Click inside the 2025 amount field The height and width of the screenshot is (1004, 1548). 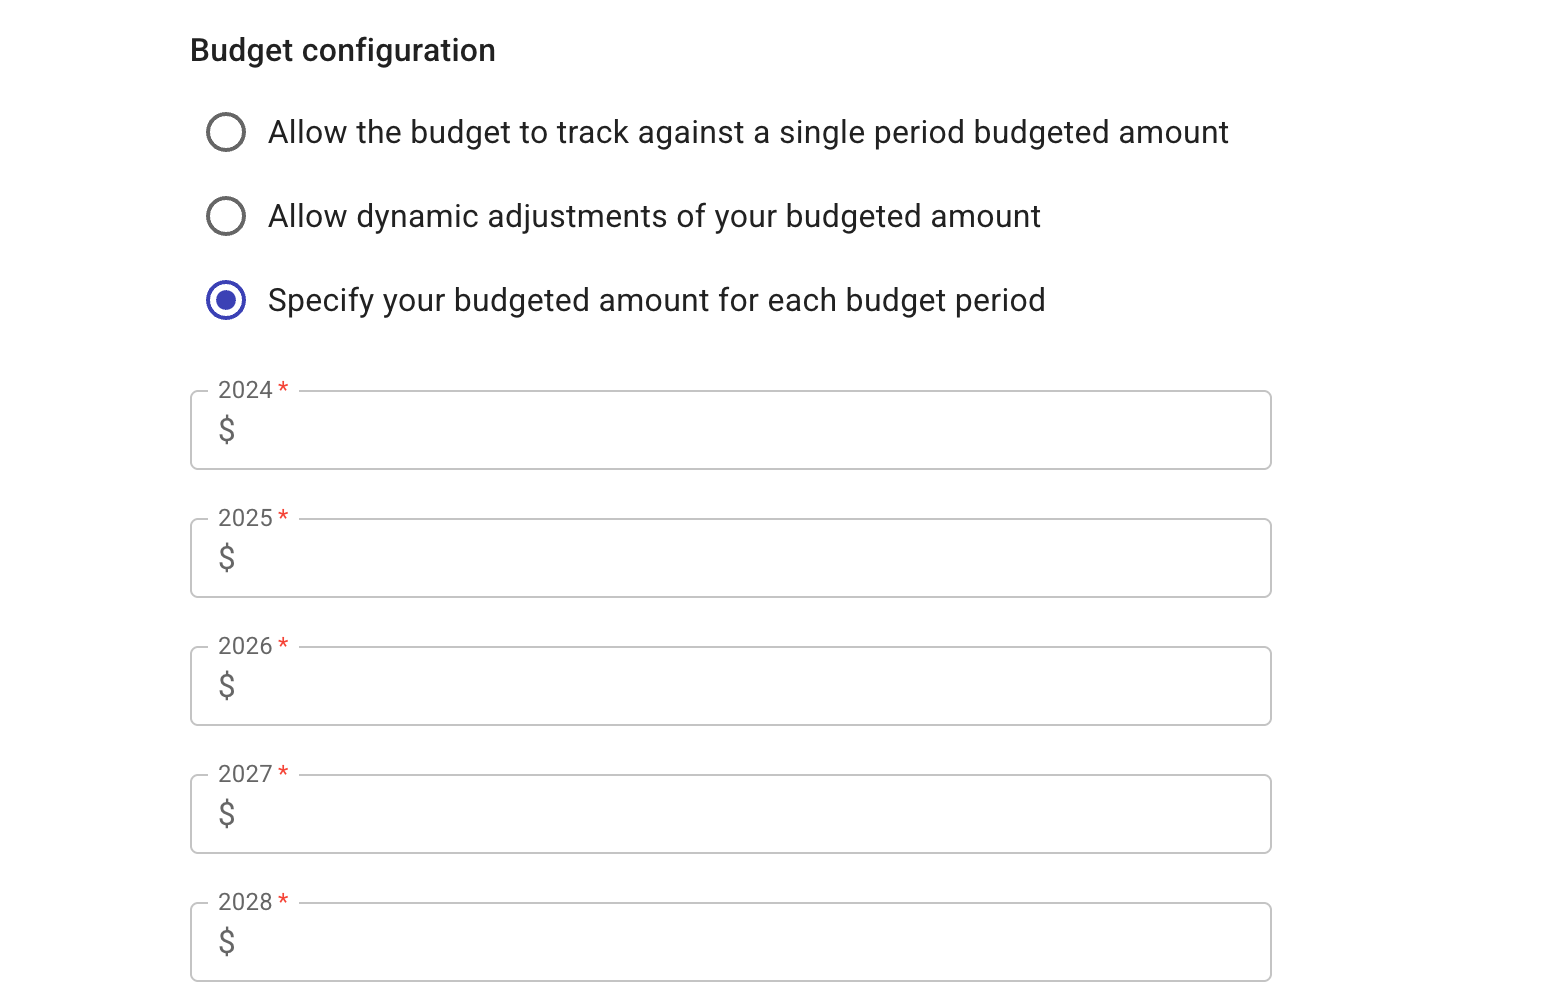point(700,558)
